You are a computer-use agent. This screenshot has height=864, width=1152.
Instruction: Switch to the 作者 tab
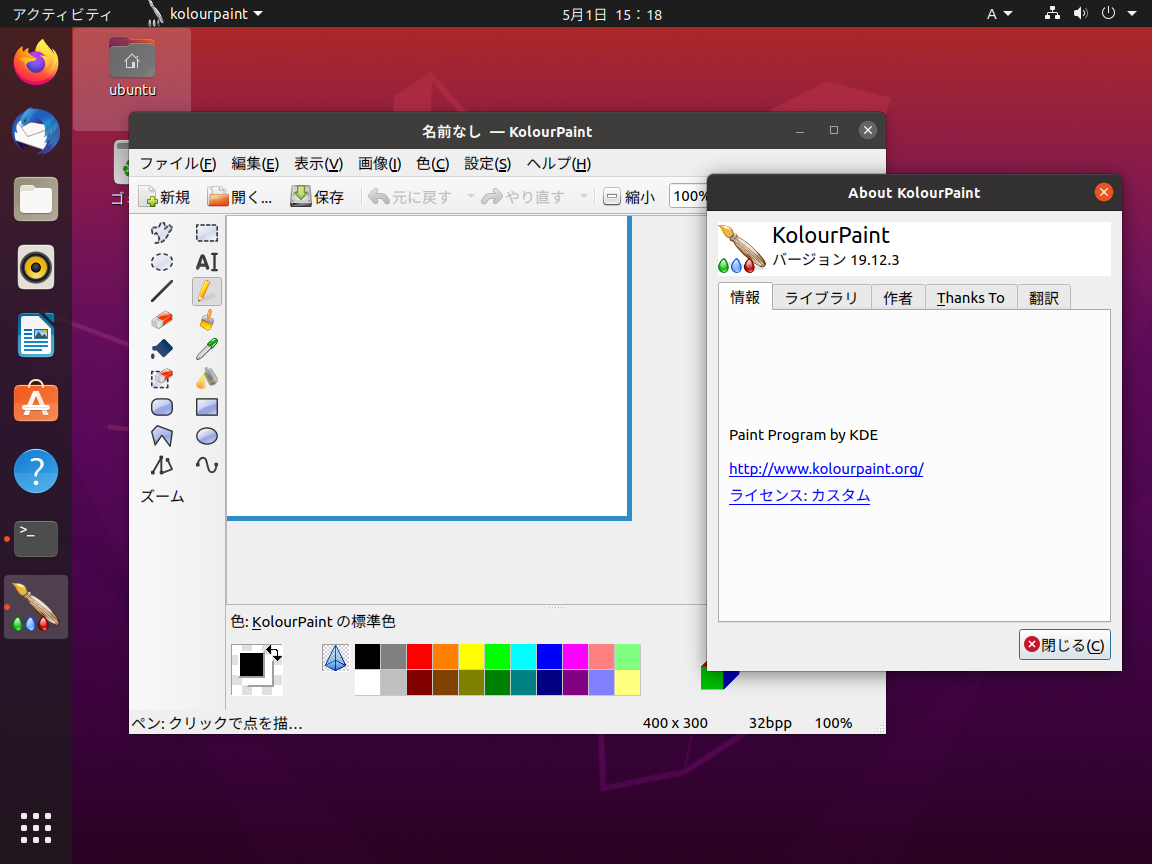898,297
